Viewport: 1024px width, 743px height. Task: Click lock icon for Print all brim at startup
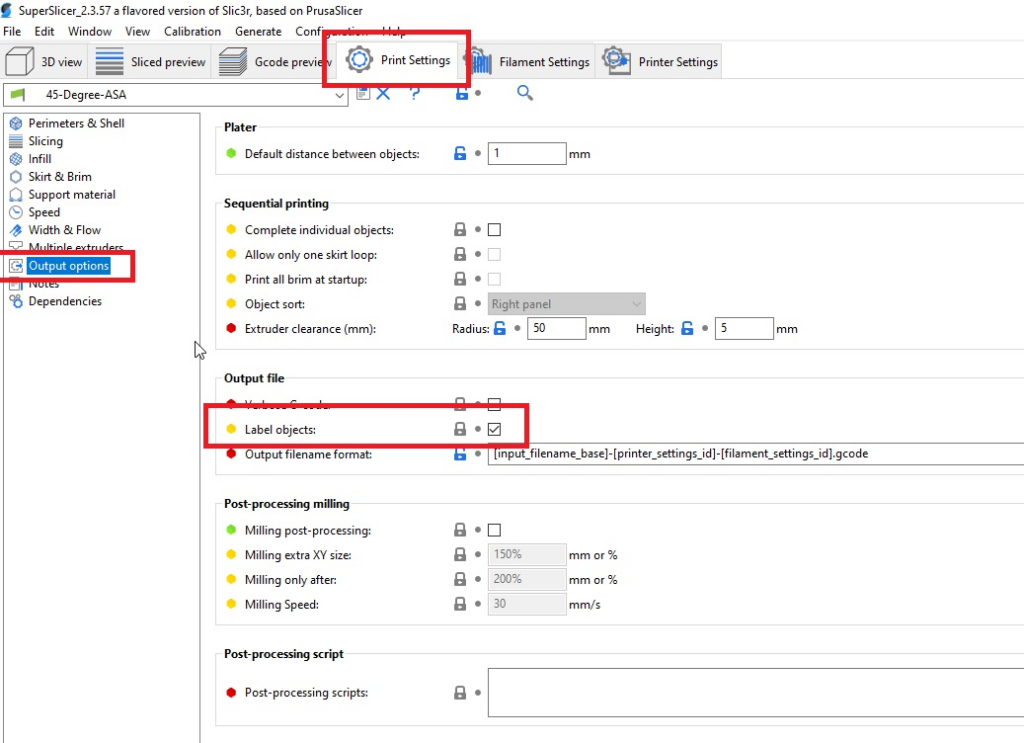pyautogui.click(x=460, y=279)
